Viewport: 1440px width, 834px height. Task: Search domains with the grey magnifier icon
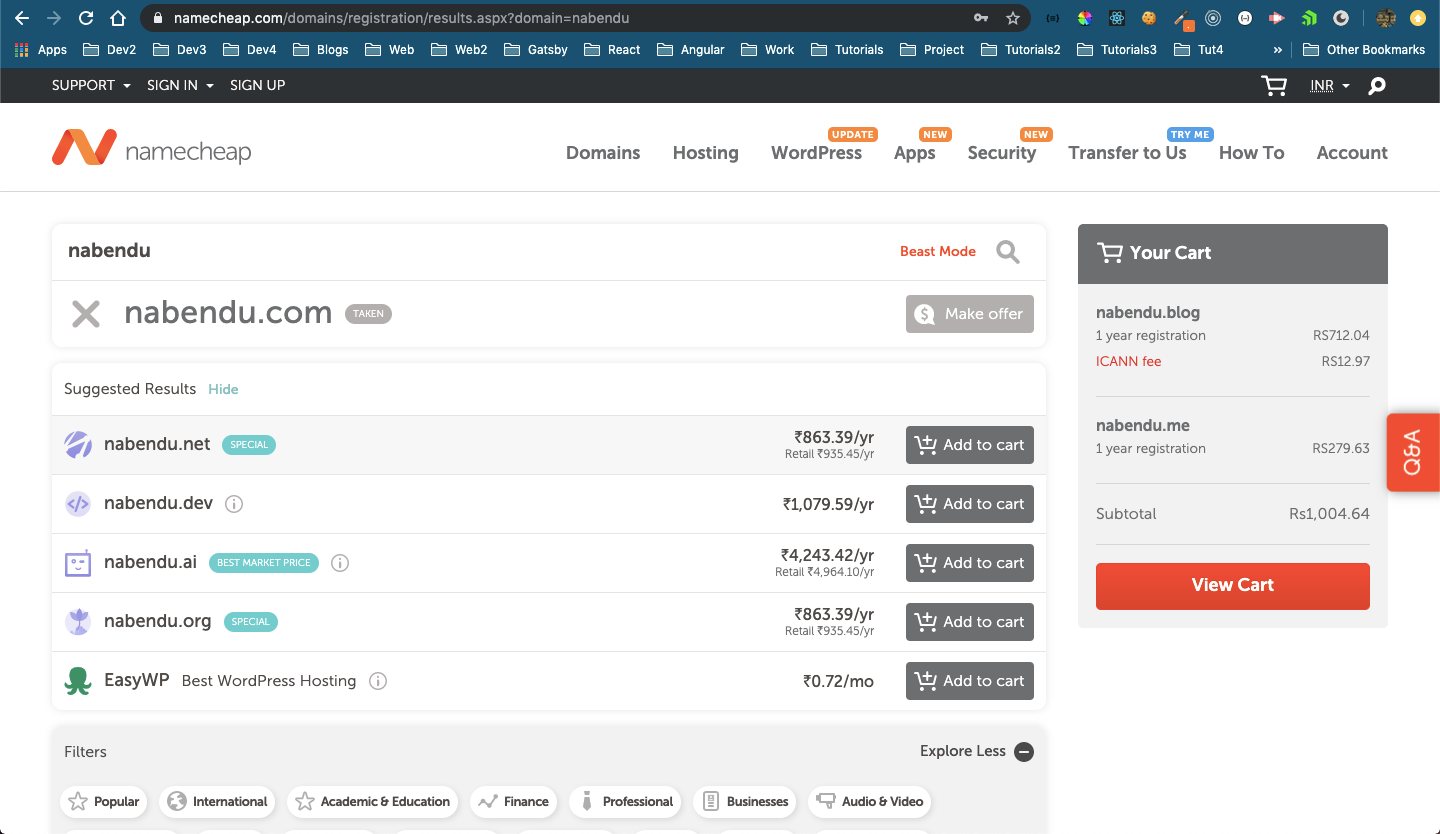[x=1008, y=252]
